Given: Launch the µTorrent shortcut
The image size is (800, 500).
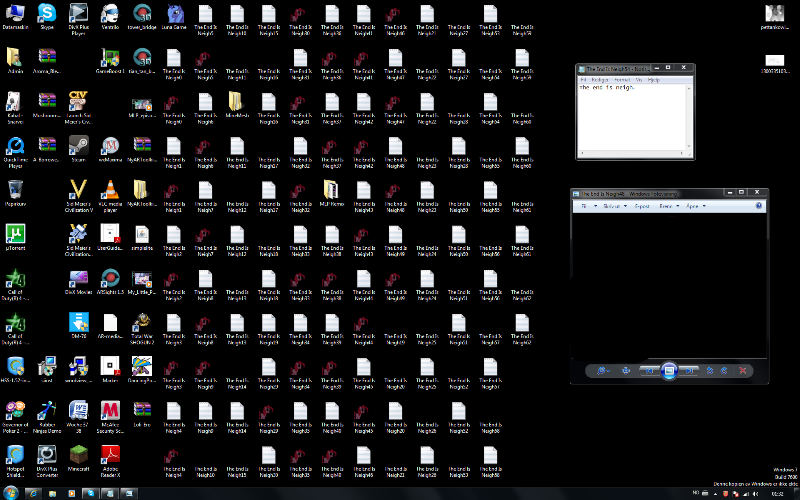Looking at the screenshot, I should tap(15, 237).
